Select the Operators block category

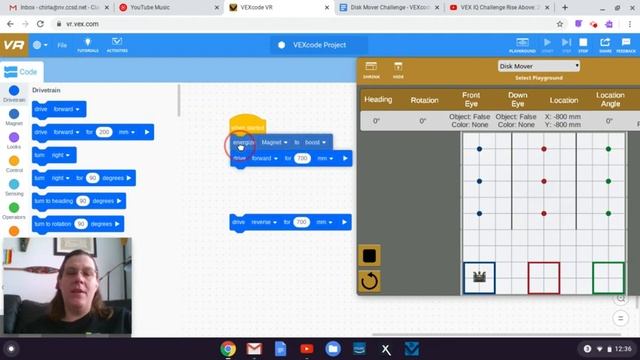[14, 211]
